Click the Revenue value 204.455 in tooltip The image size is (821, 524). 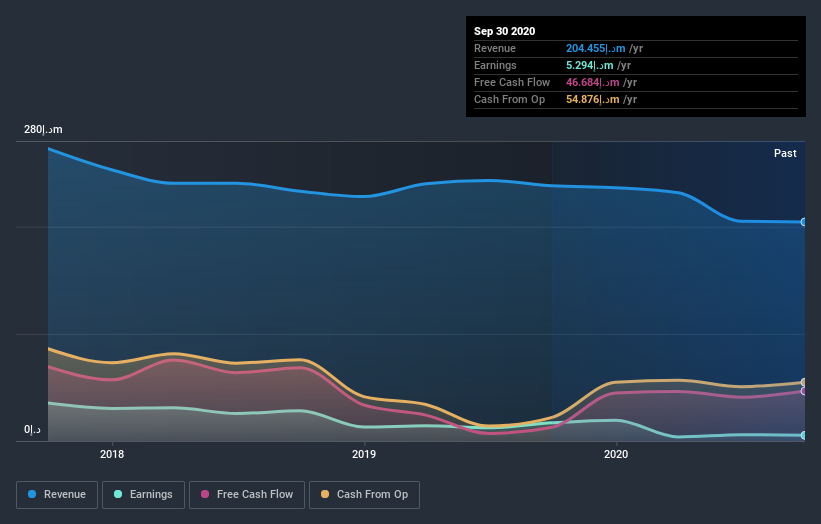(x=595, y=48)
